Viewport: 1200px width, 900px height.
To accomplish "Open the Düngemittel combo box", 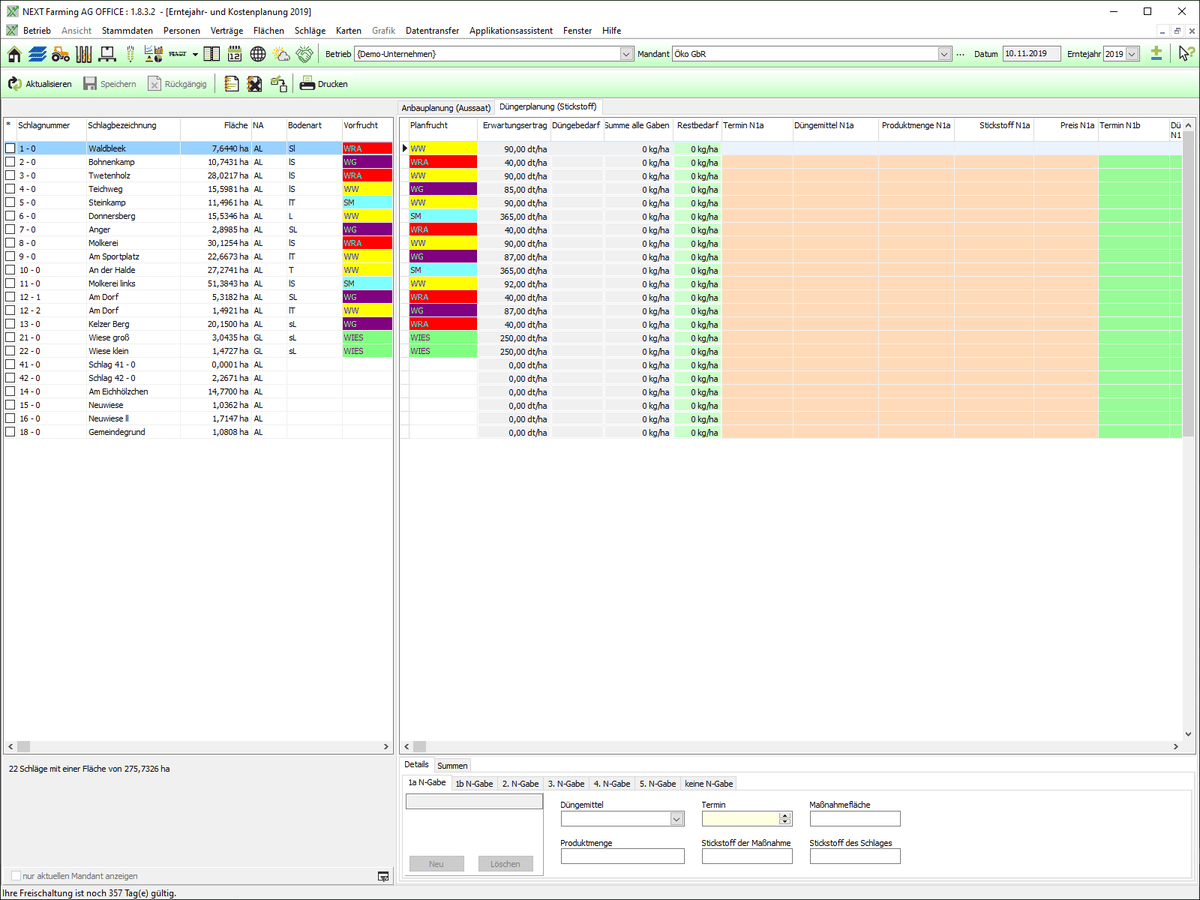I will click(677, 819).
